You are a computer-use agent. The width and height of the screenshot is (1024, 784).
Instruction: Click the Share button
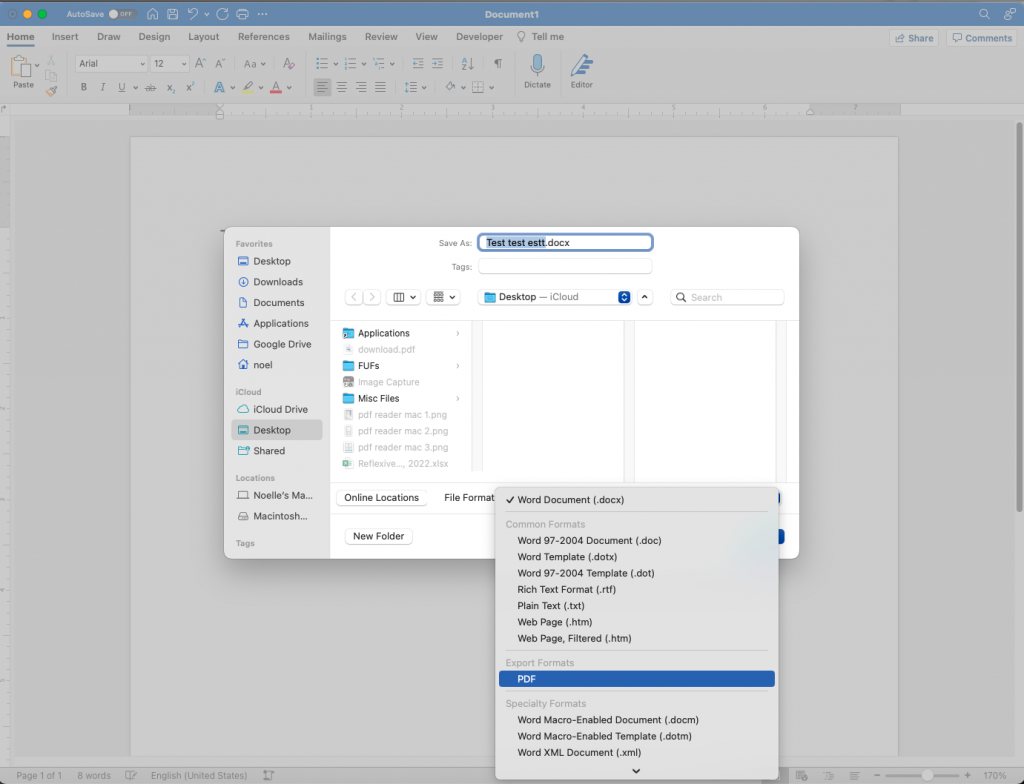click(914, 38)
